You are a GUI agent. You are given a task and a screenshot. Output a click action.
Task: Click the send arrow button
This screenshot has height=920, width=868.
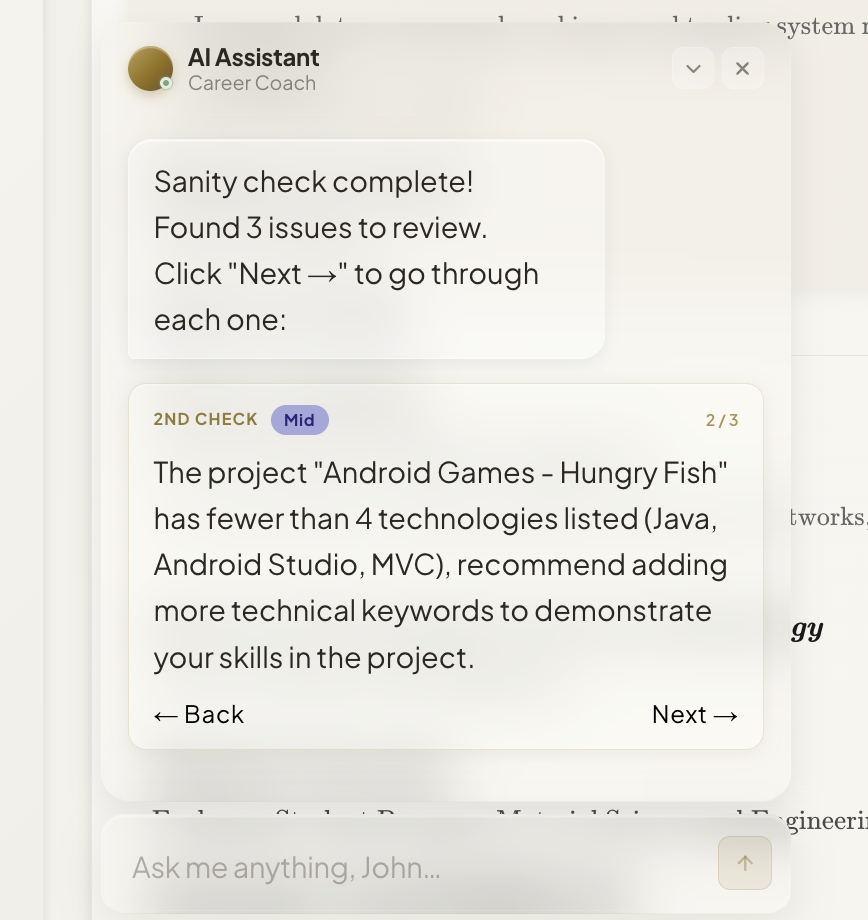click(x=745, y=863)
